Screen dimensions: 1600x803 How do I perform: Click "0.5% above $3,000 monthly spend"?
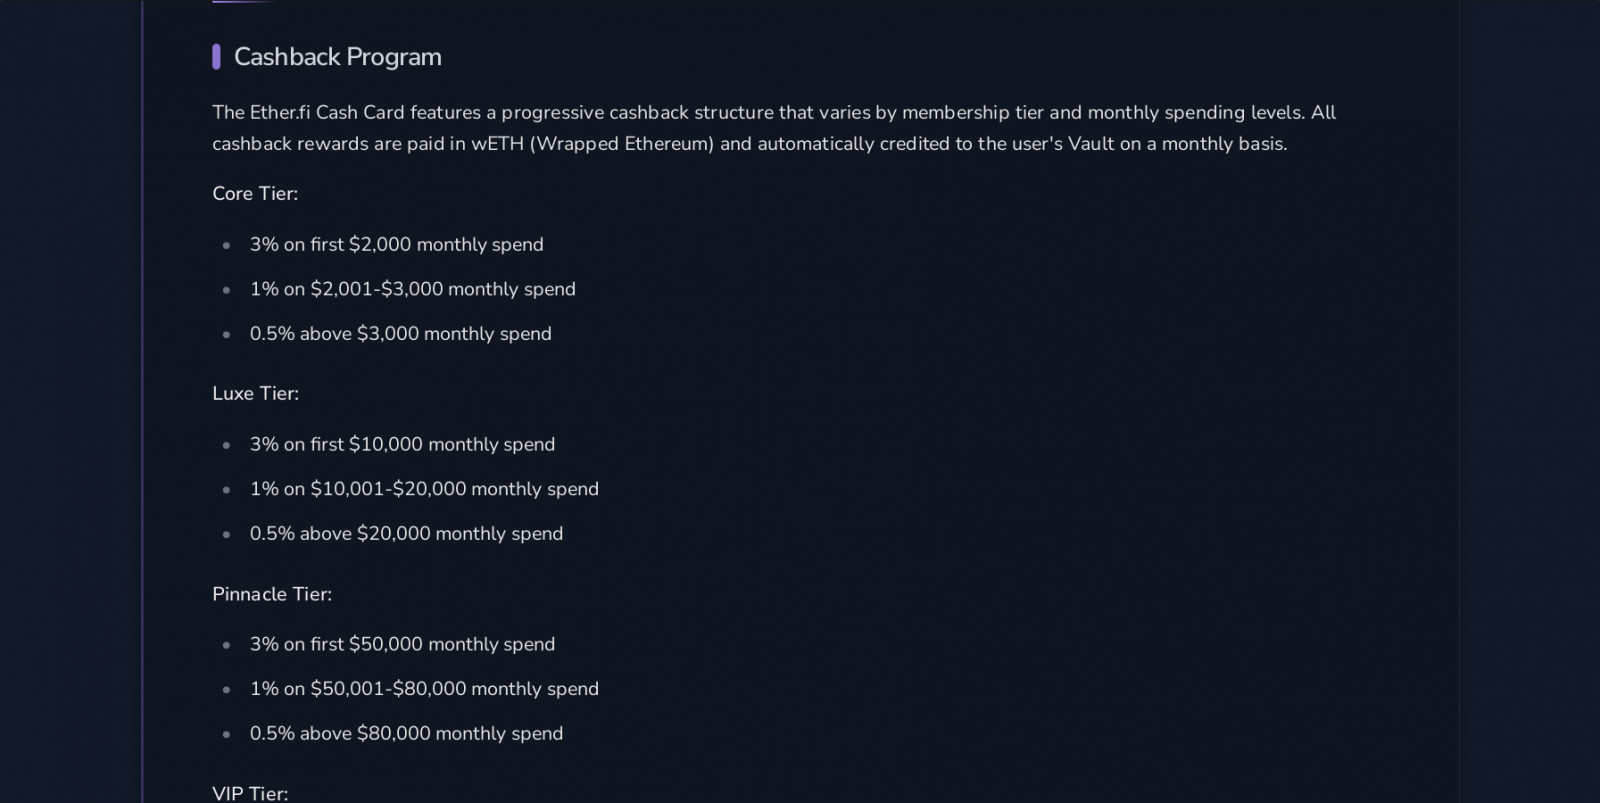pyautogui.click(x=400, y=334)
